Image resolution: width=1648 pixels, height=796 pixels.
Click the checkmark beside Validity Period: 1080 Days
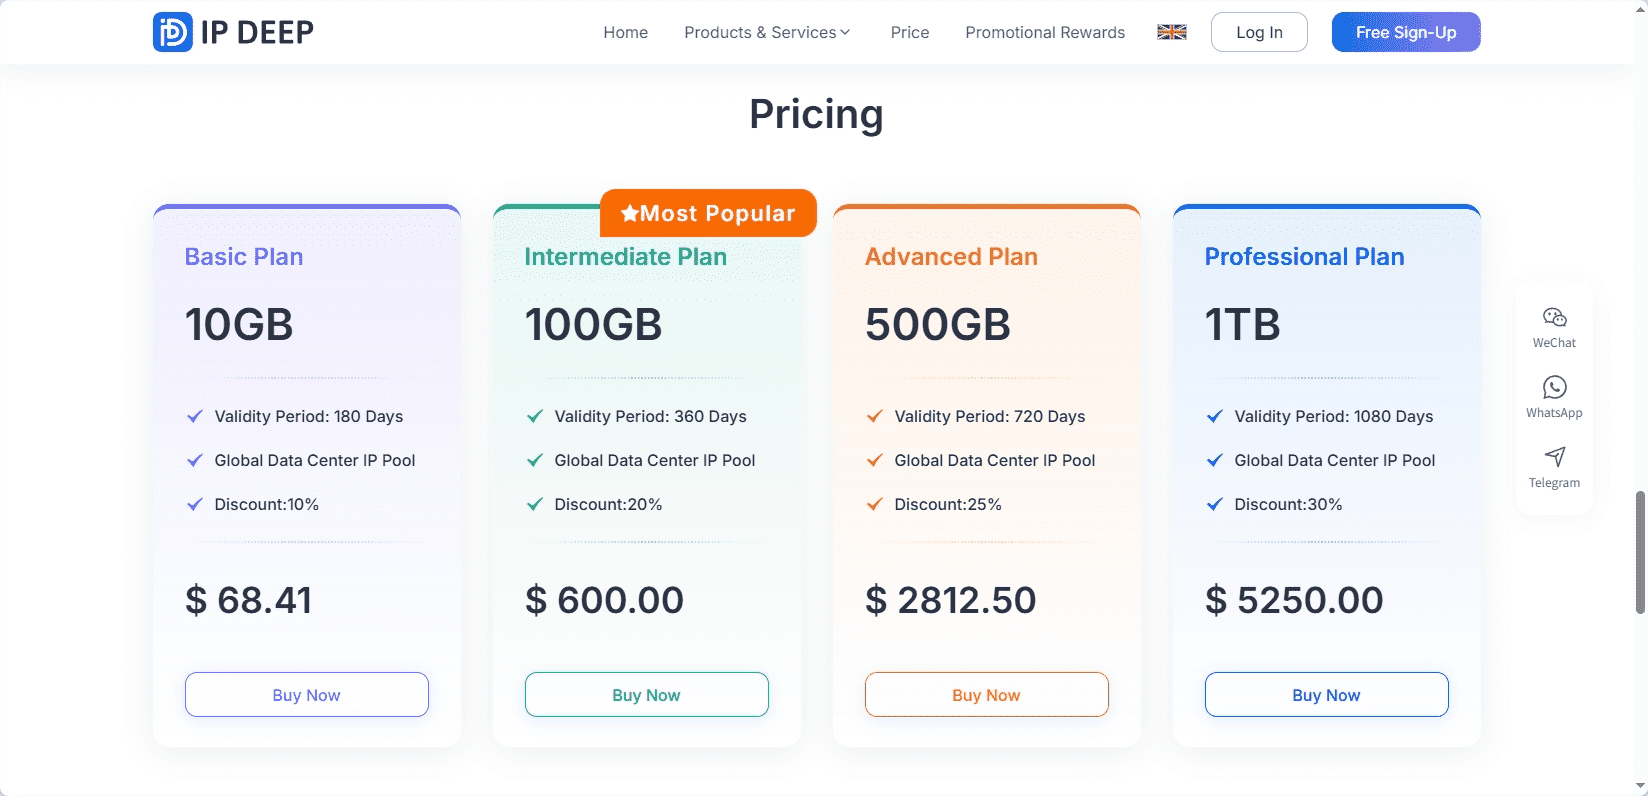click(1214, 416)
